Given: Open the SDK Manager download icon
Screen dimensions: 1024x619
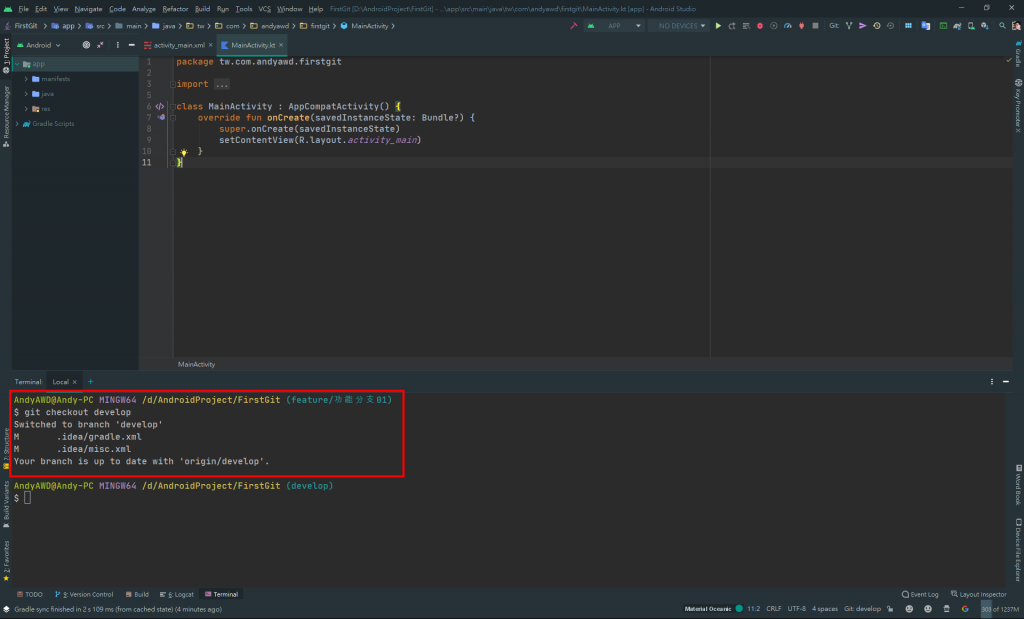Looking at the screenshot, I should coord(985,26).
